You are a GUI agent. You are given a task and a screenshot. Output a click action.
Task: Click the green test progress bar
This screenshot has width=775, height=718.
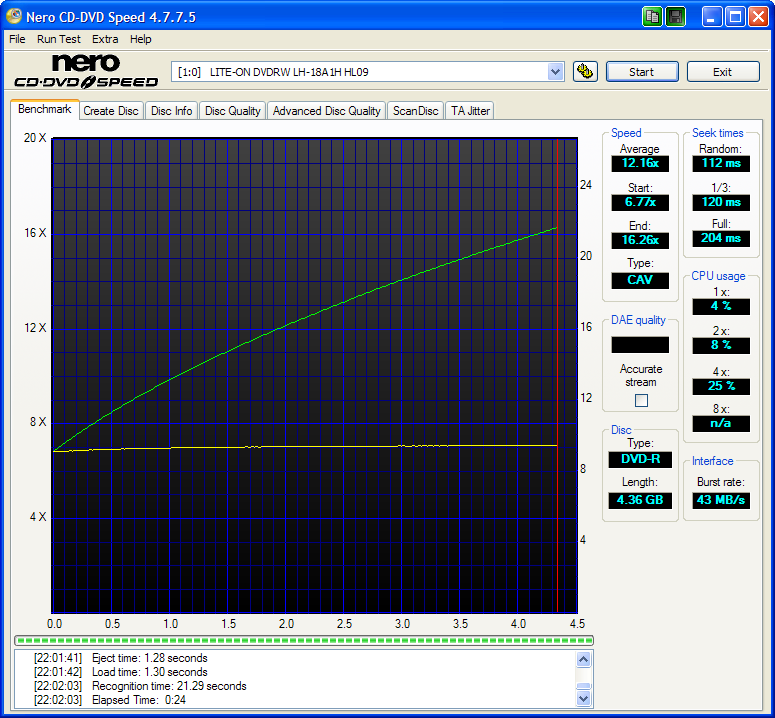point(304,641)
